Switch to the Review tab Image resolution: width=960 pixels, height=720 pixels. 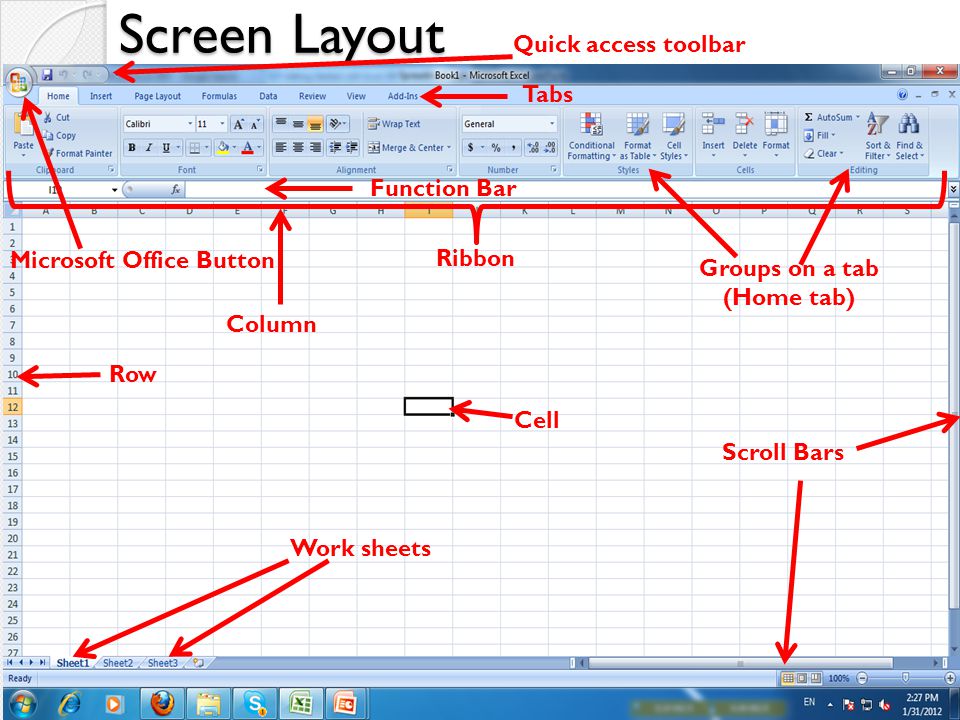pyautogui.click(x=312, y=96)
